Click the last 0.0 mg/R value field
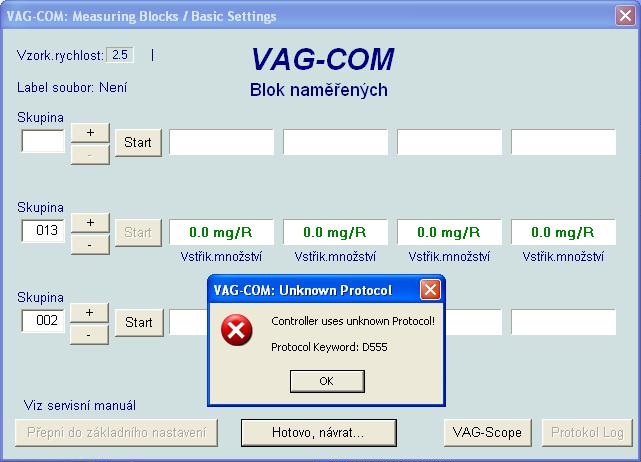 (563, 232)
